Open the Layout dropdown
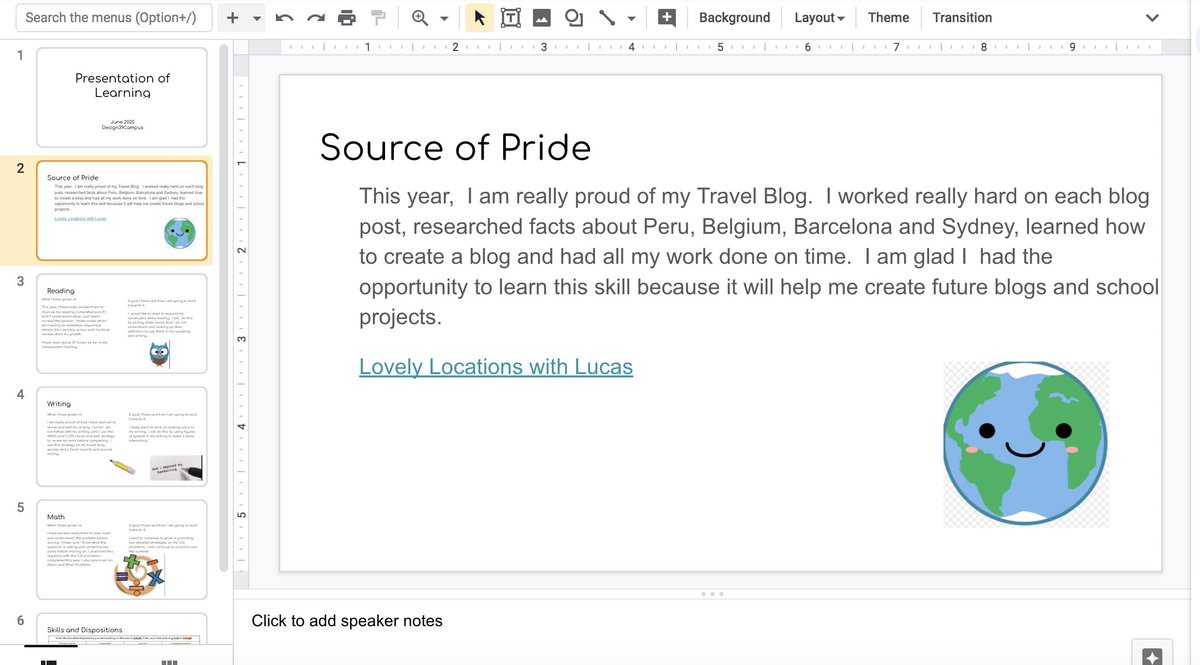The height and width of the screenshot is (665, 1200). [819, 18]
